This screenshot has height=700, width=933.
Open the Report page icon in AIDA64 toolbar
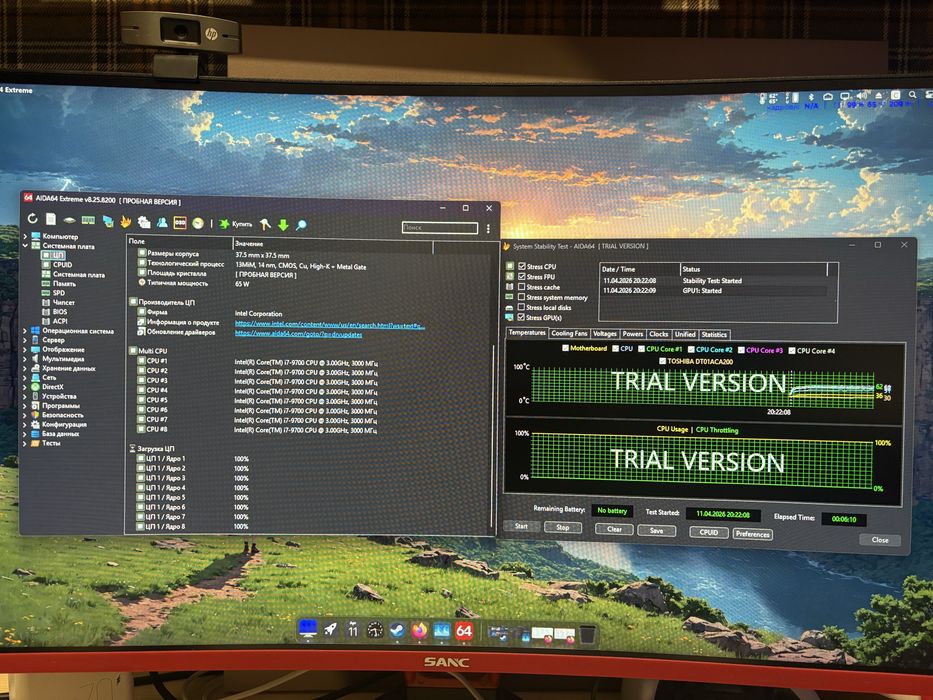[51, 220]
